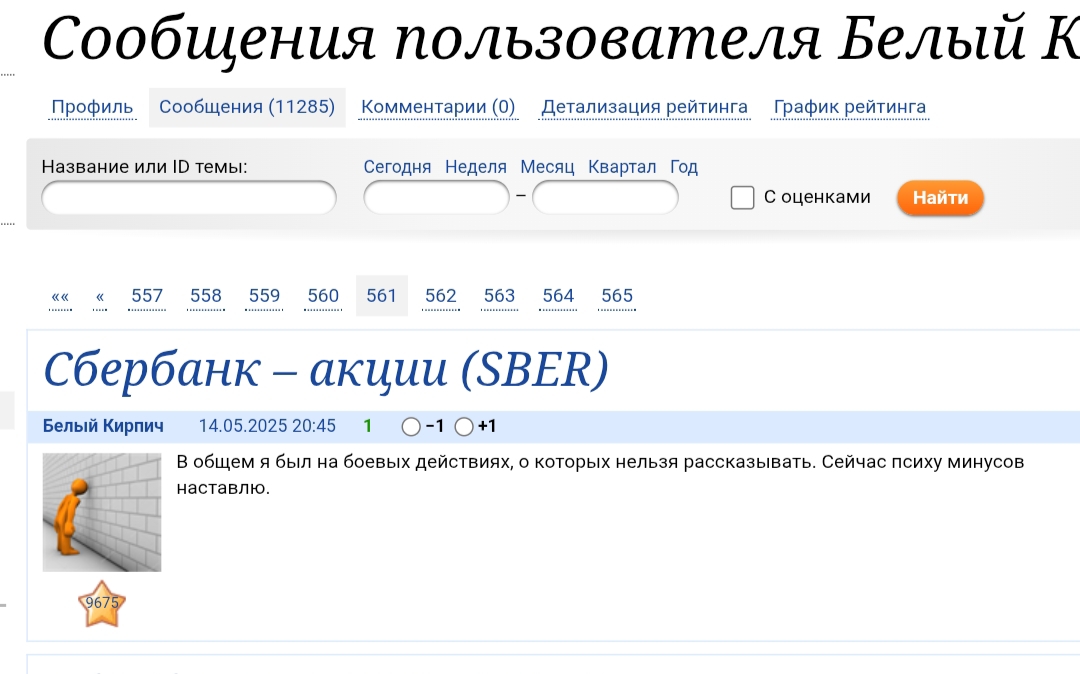Click the star rating badge 9675
The width and height of the screenshot is (1080, 674).
(102, 604)
